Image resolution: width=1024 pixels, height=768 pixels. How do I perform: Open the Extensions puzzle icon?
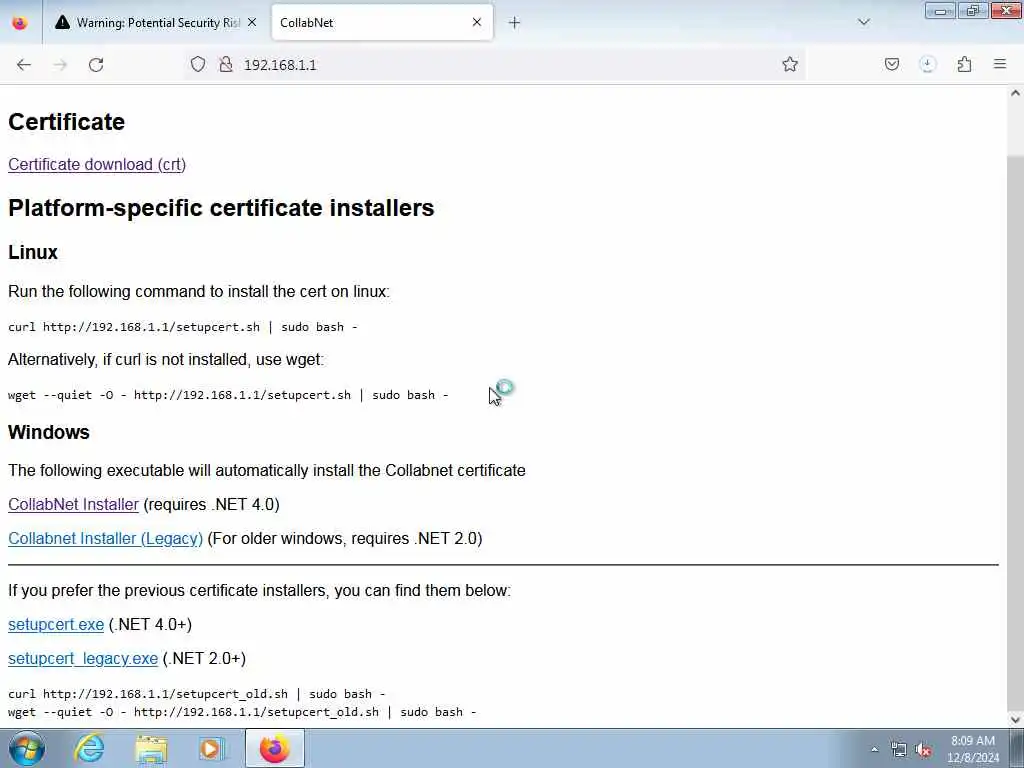pos(964,64)
